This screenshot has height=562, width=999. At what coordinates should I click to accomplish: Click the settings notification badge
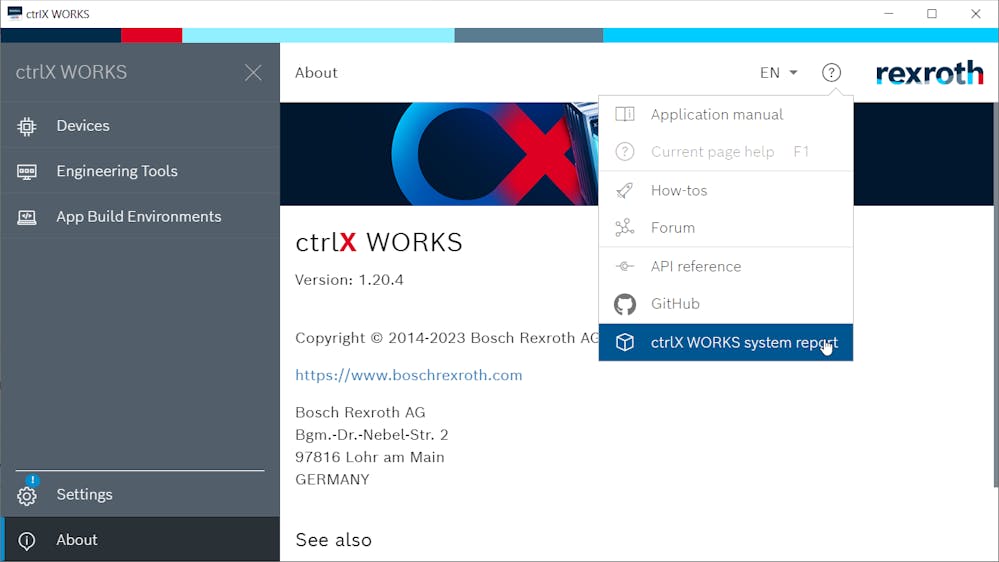click(32, 480)
